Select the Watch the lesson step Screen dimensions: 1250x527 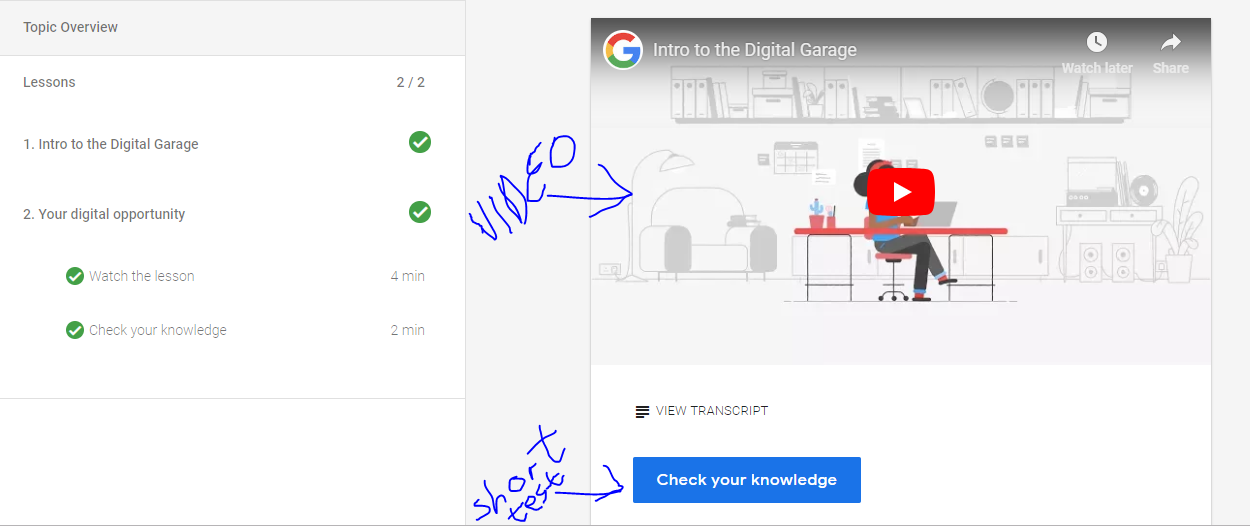[142, 276]
